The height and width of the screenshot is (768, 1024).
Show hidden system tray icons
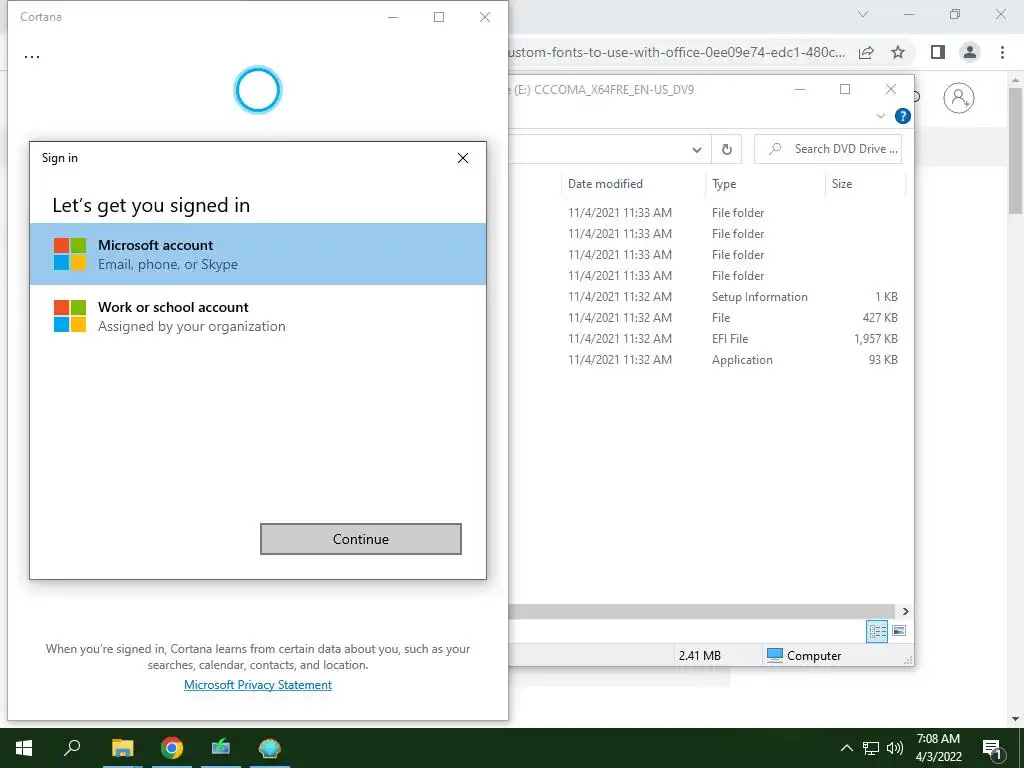[x=846, y=748]
